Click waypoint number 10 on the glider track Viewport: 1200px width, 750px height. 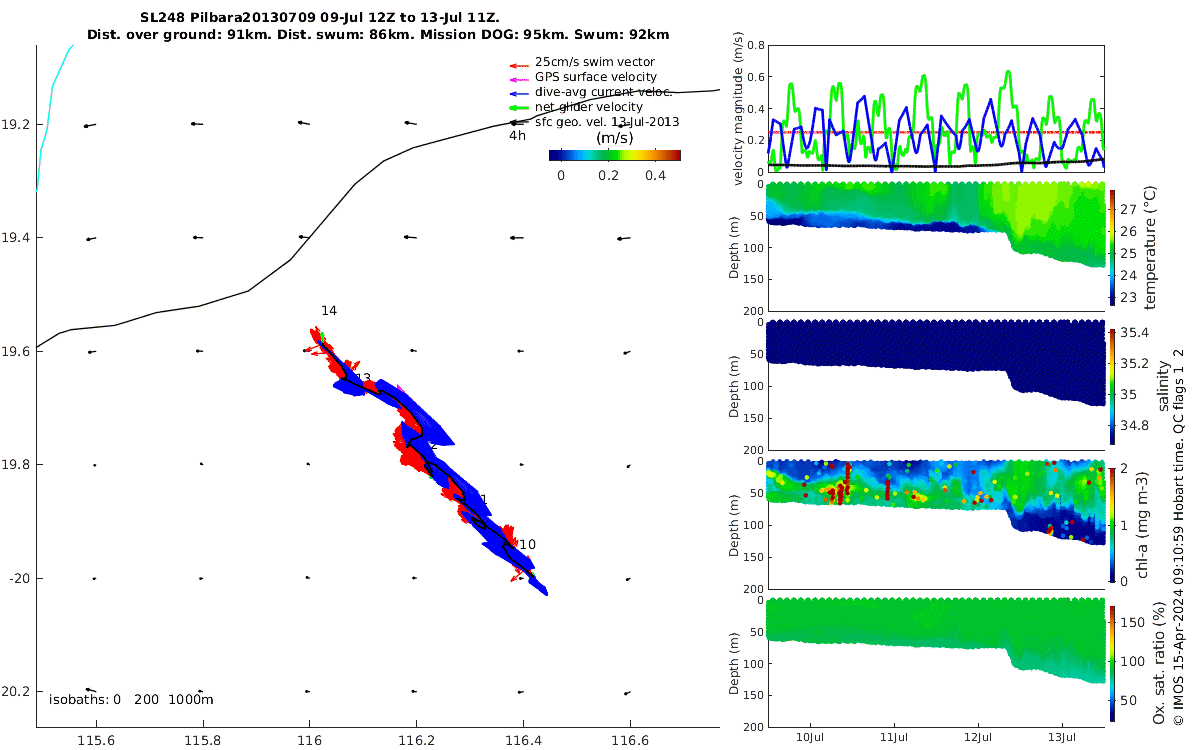[528, 545]
